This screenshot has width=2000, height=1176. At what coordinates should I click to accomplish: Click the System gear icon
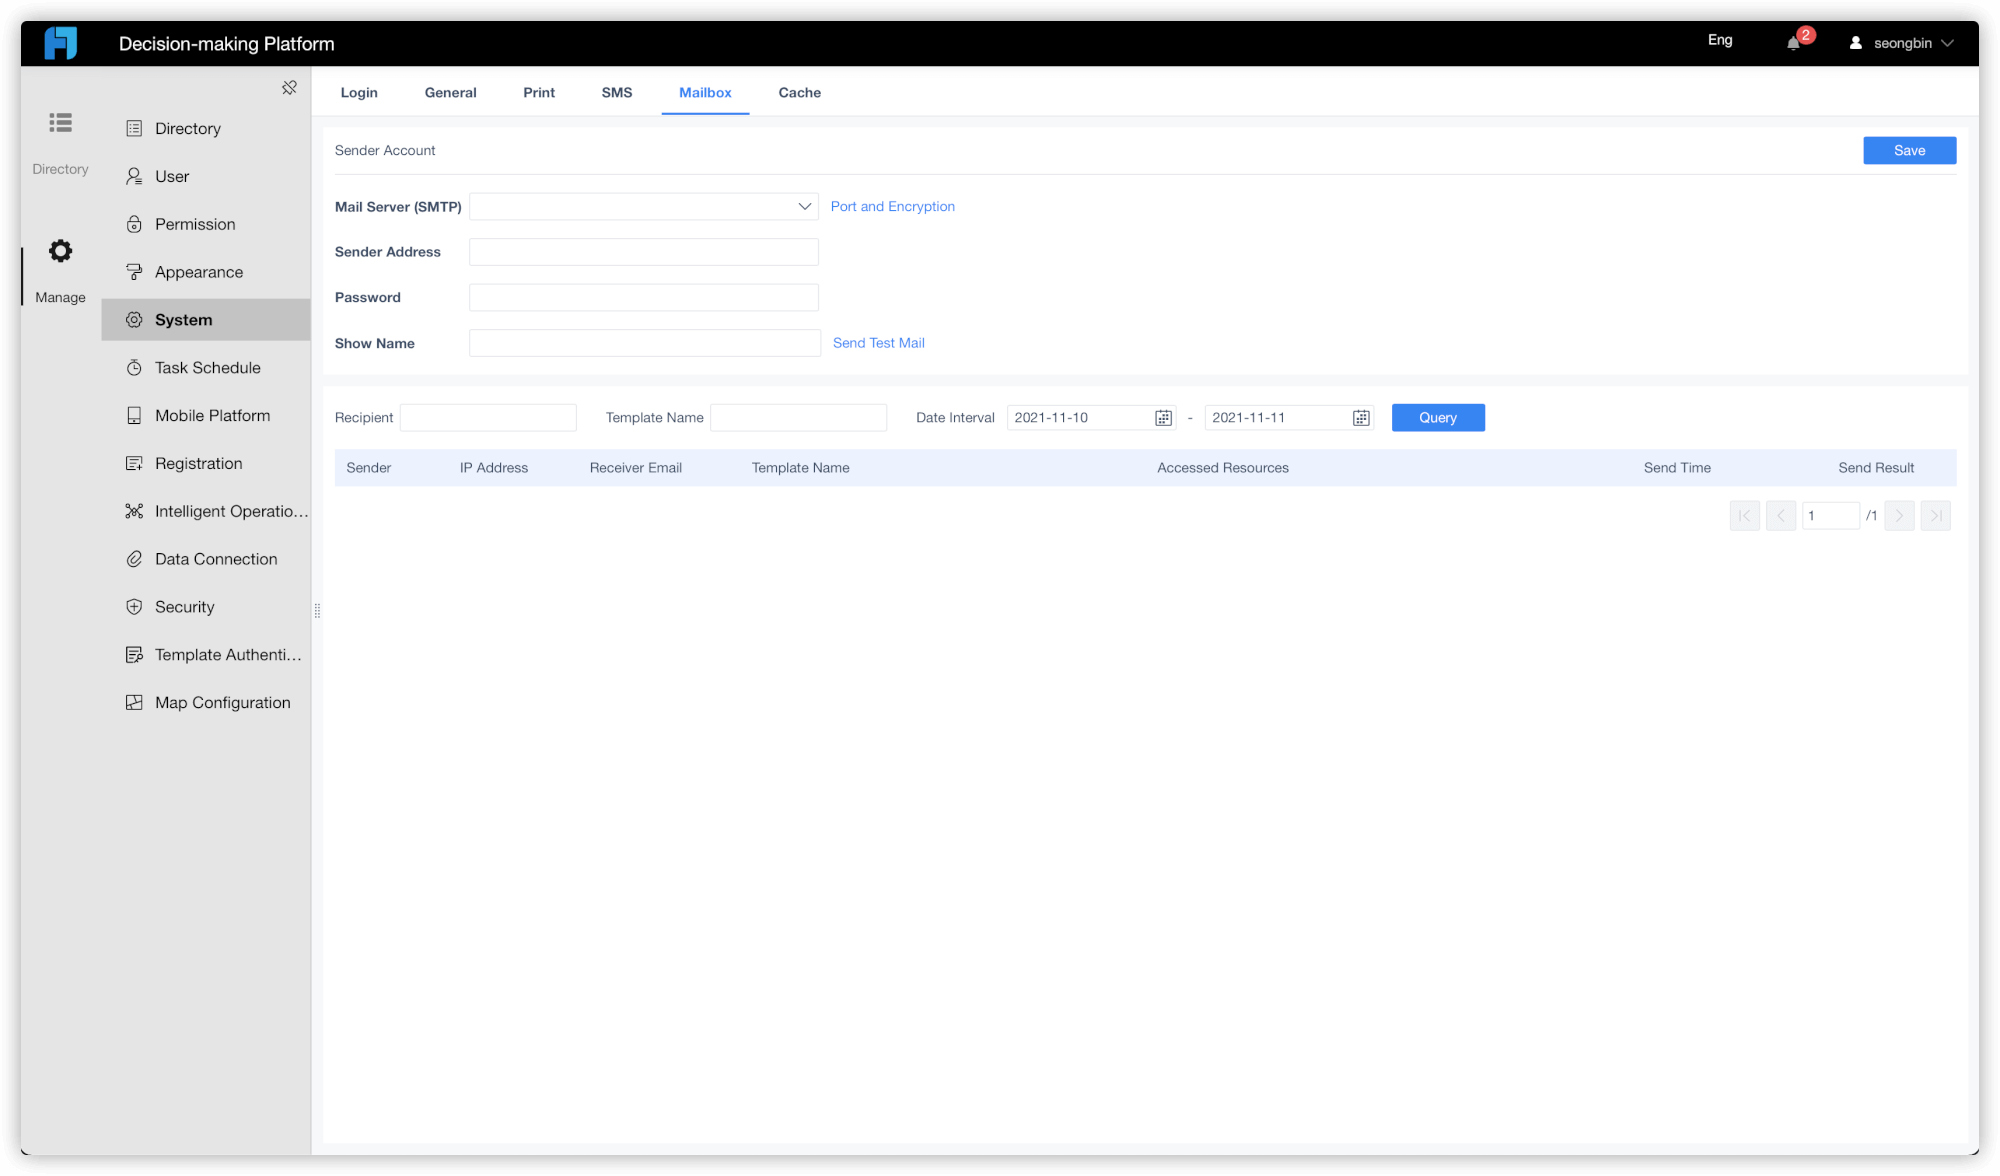tap(134, 320)
